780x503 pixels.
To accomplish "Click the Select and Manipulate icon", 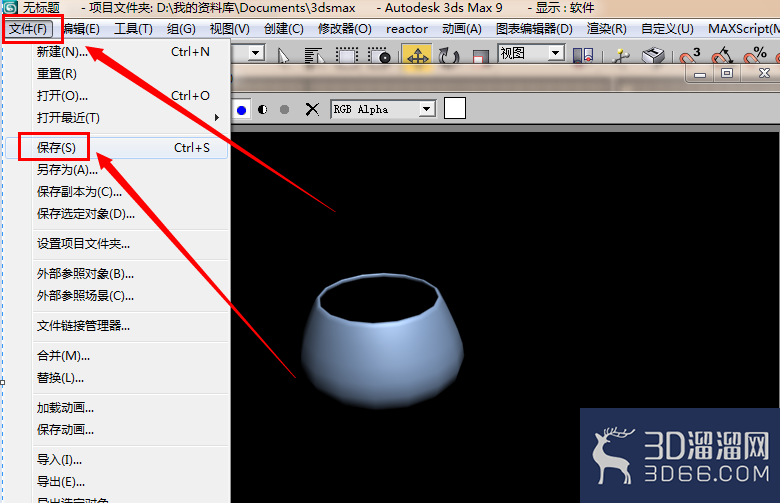I will pyautogui.click(x=620, y=56).
